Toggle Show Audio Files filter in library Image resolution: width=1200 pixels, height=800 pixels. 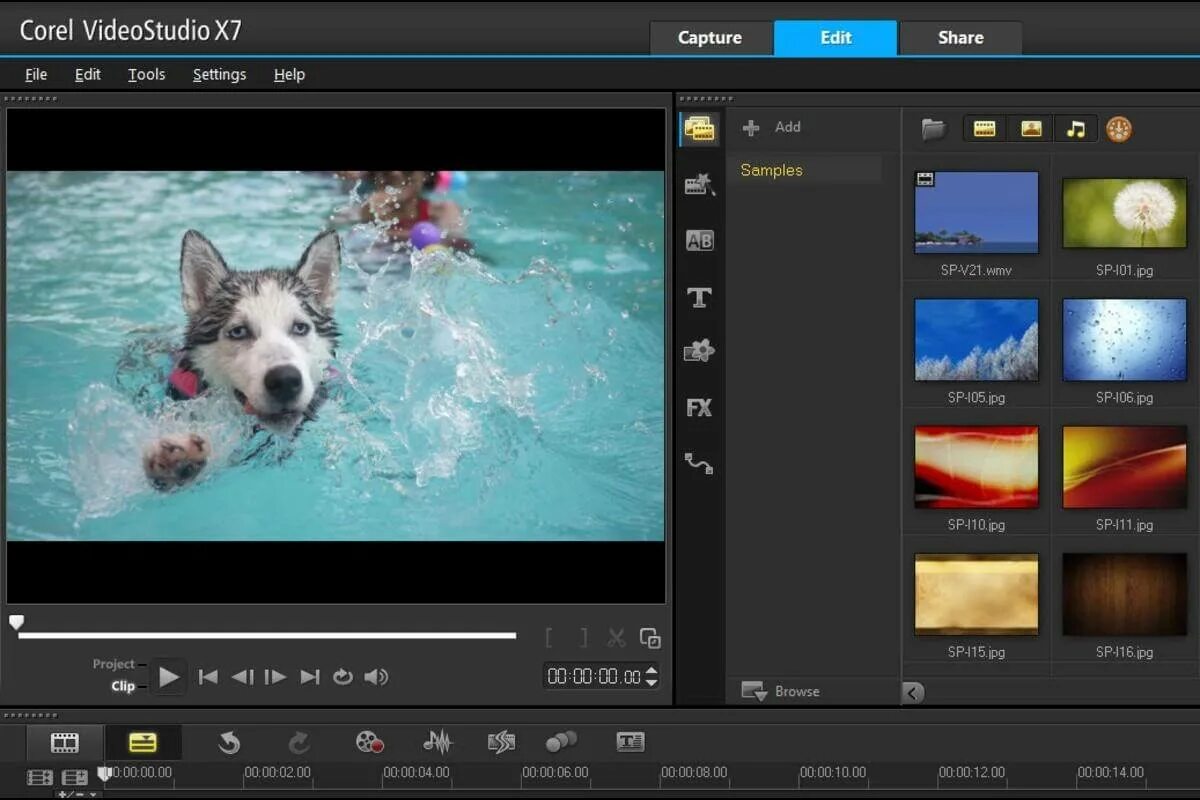(x=1075, y=129)
